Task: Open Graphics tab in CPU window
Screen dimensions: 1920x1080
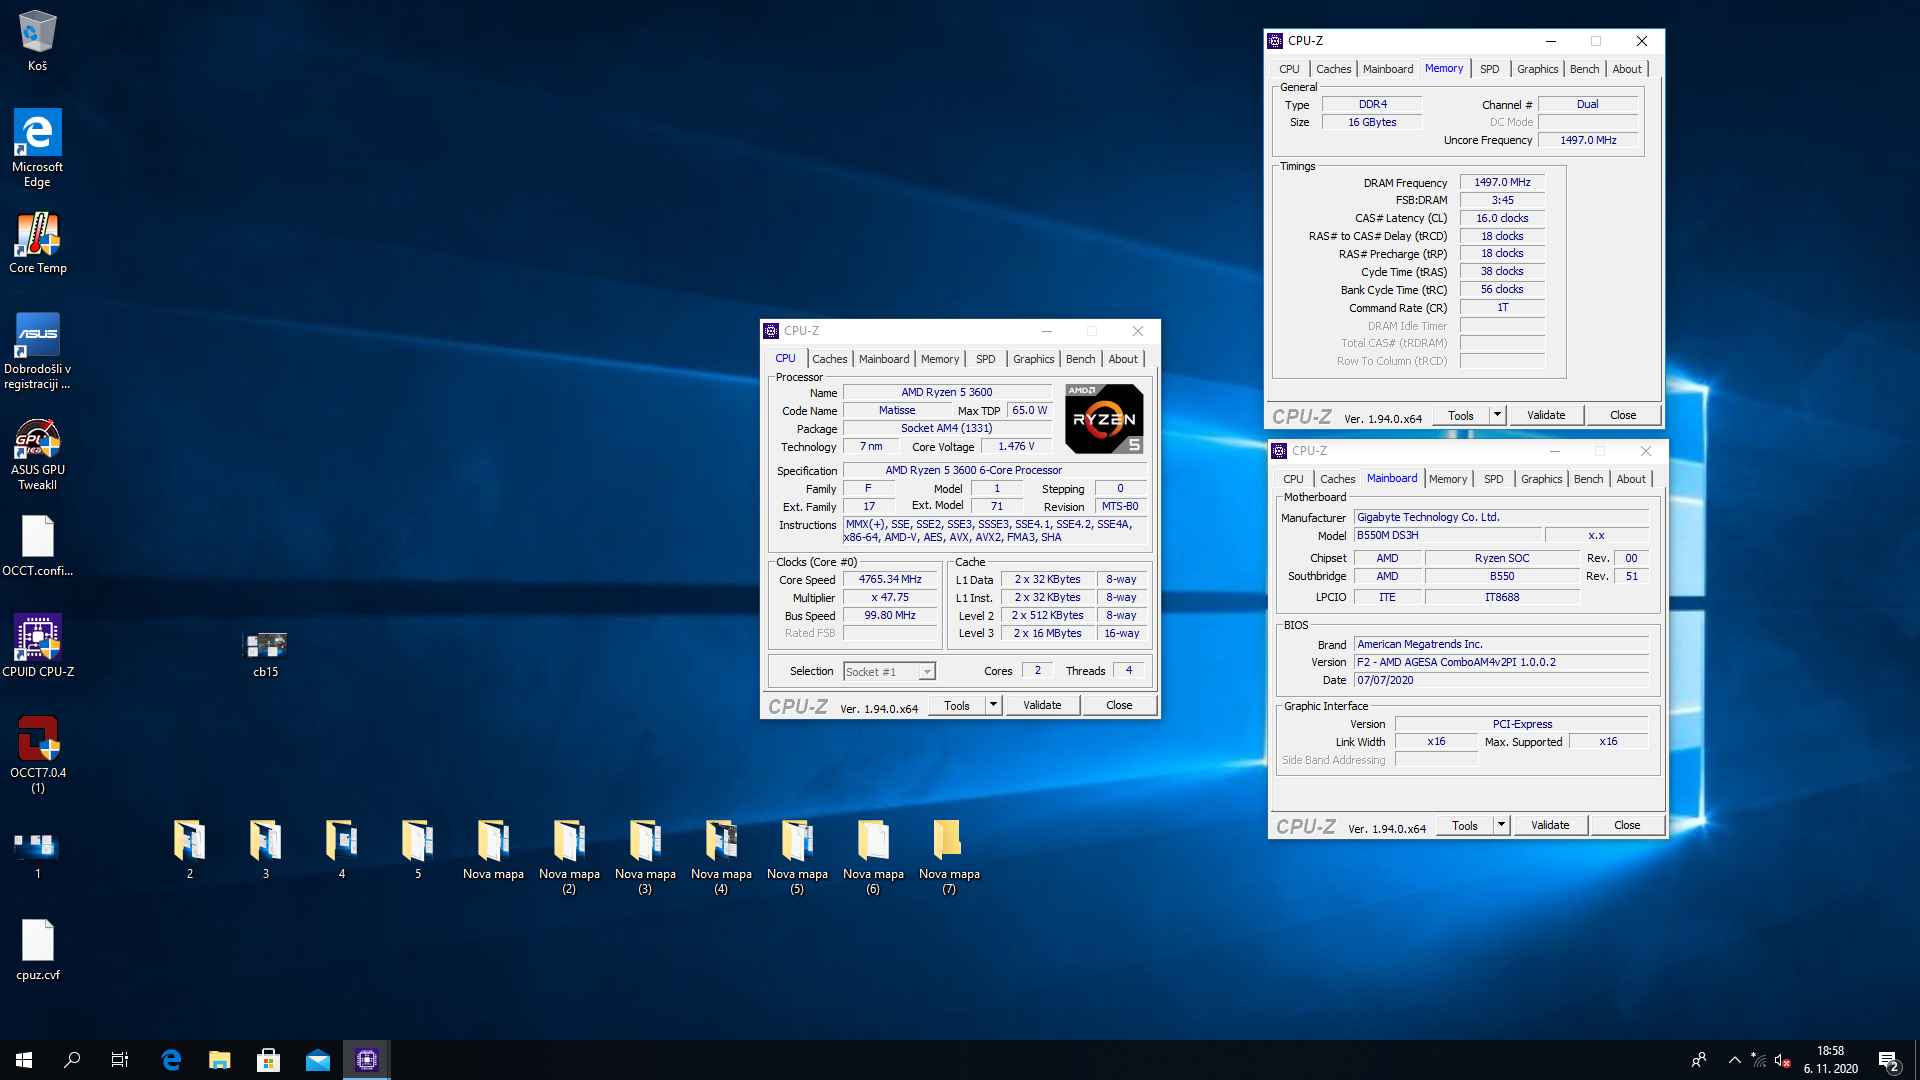Action: [x=1033, y=359]
